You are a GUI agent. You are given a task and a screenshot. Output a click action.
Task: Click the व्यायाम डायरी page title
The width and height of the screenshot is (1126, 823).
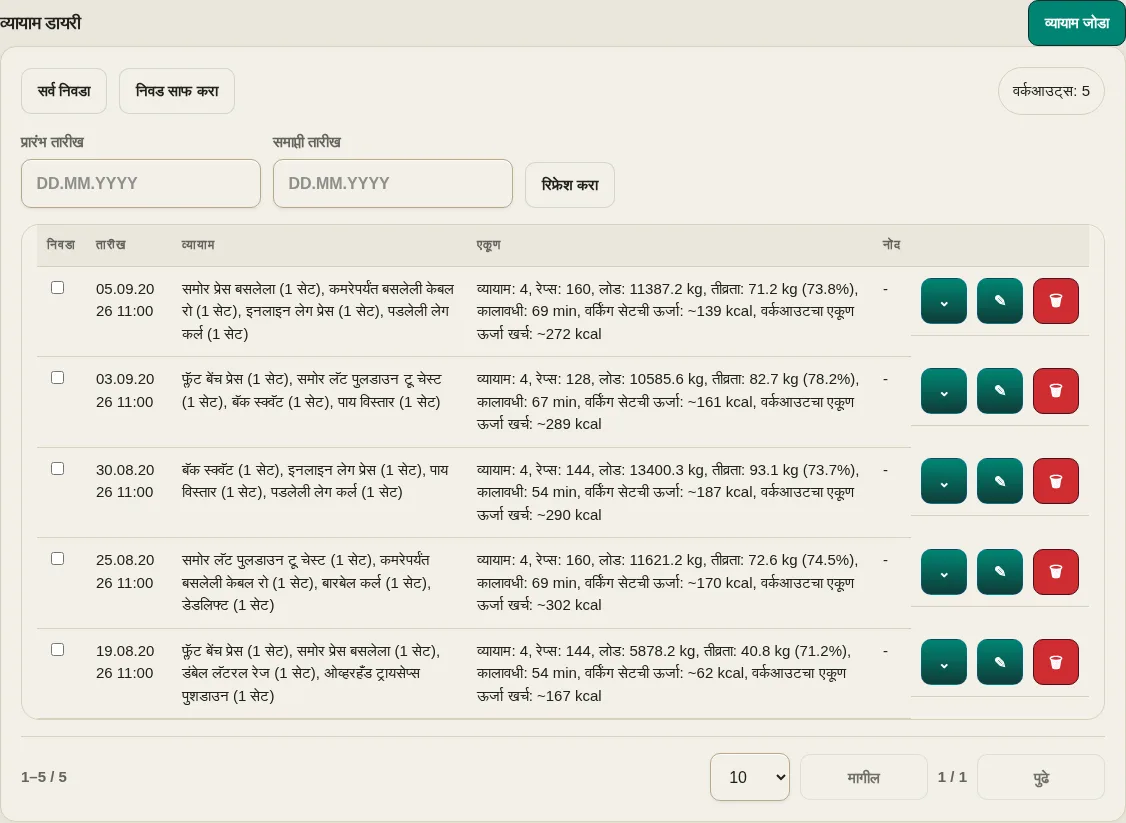(41, 23)
